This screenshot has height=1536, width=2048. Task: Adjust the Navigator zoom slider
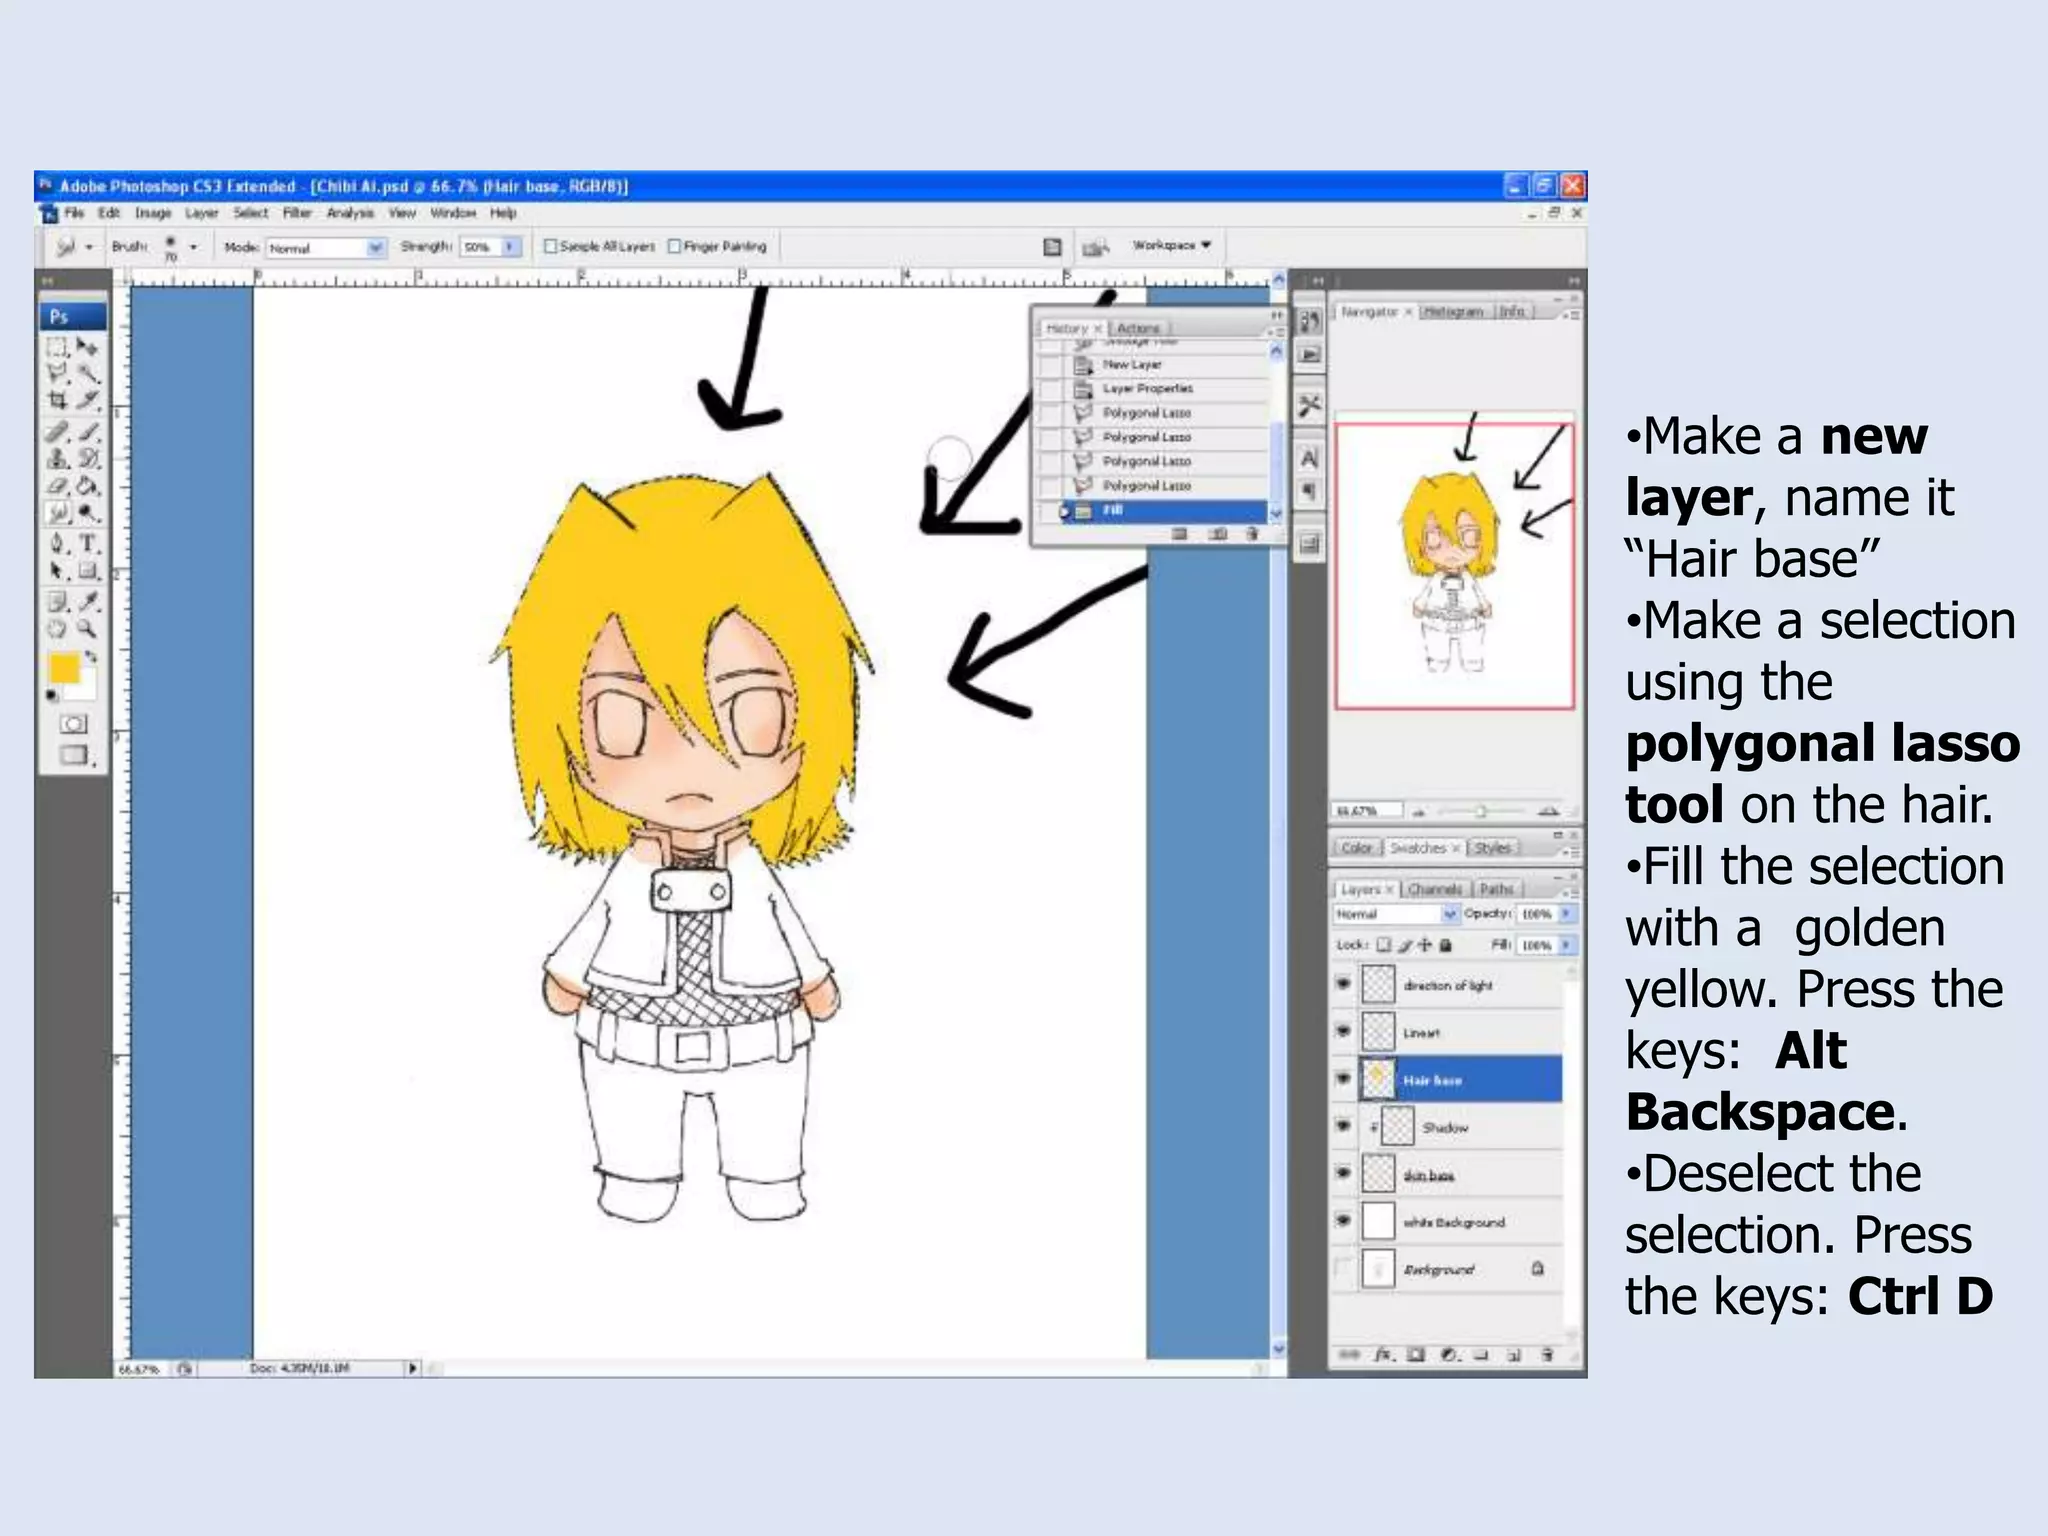(x=1481, y=810)
